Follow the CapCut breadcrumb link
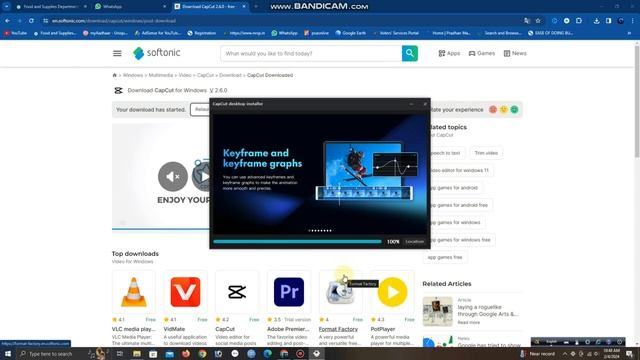The height and width of the screenshot is (360, 640). coord(205,75)
